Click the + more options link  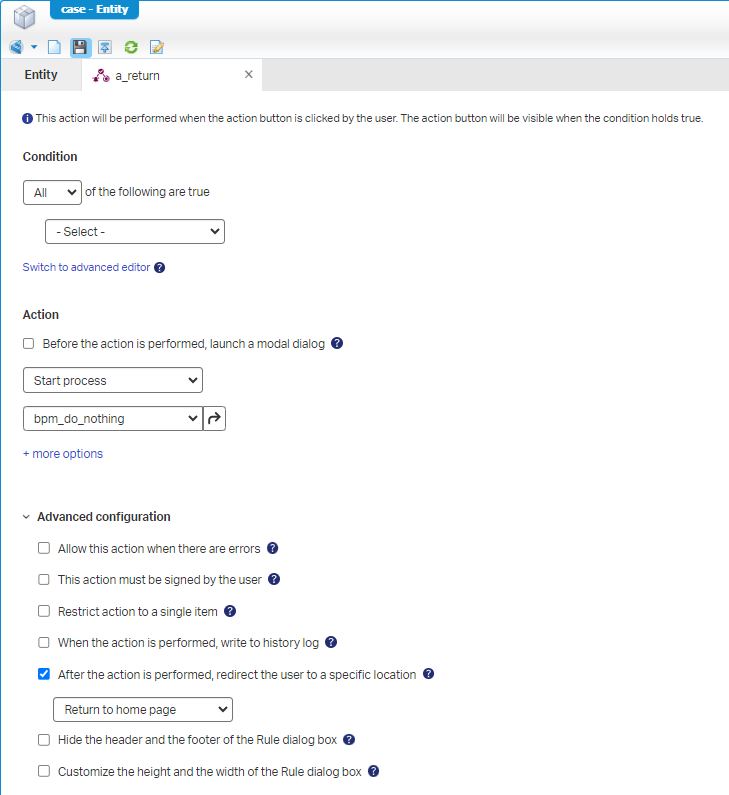pos(63,454)
